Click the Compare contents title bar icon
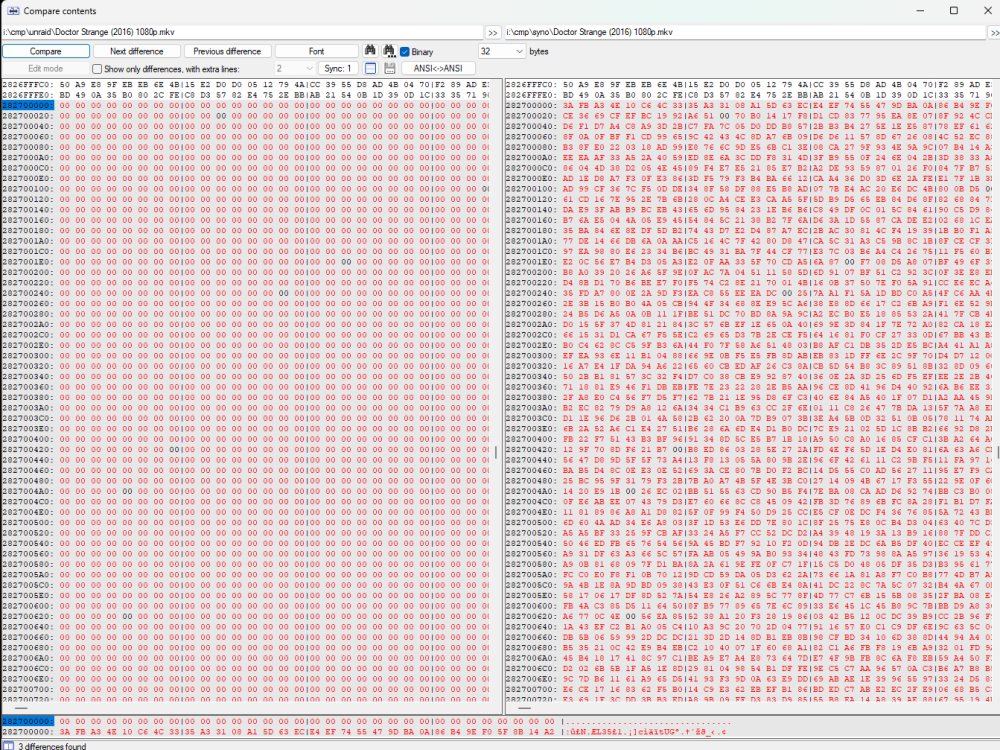This screenshot has width=1000, height=750. tap(12, 11)
